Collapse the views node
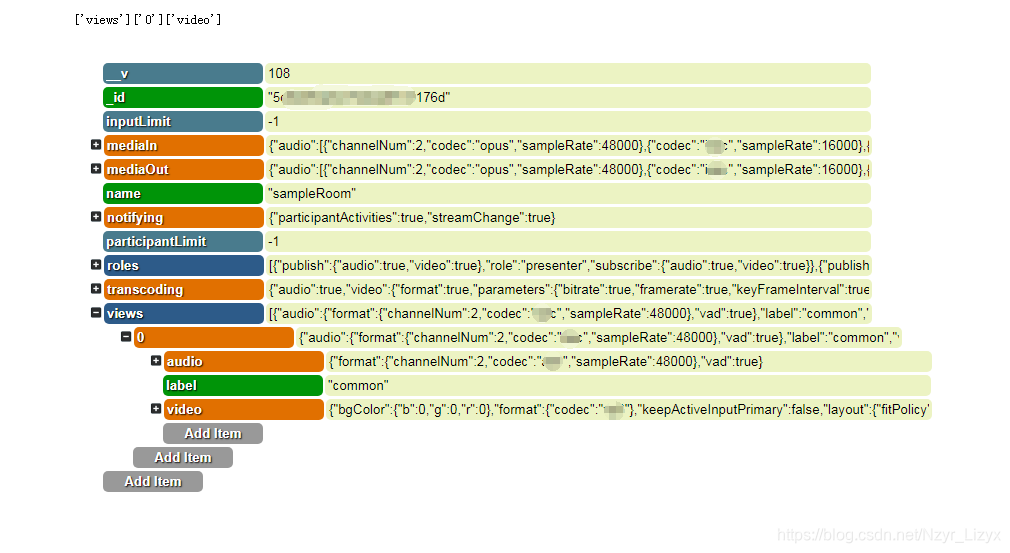The width and height of the screenshot is (1010, 553). point(96,313)
